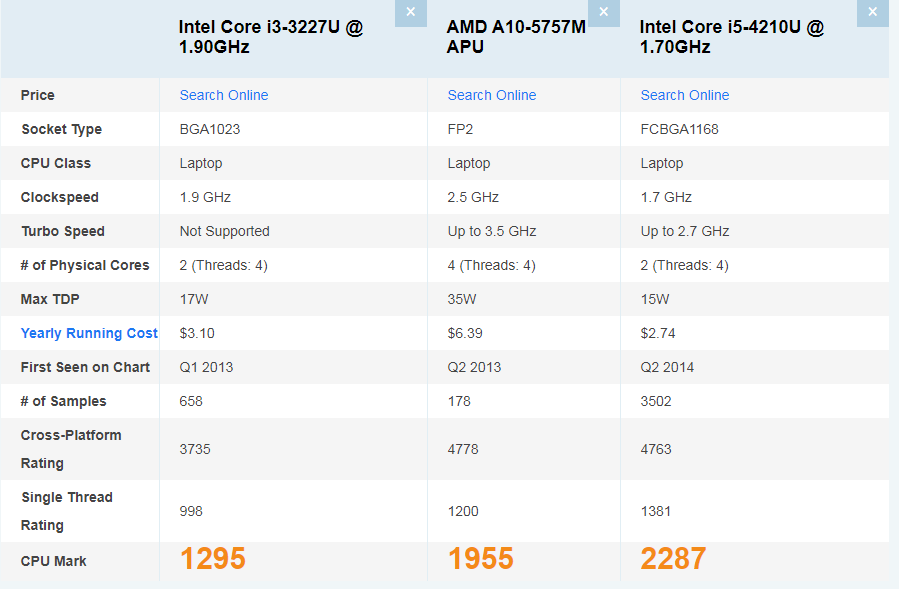This screenshot has width=899, height=589.
Task: Follow Search Online link for i5-4210U price
Action: 685,95
